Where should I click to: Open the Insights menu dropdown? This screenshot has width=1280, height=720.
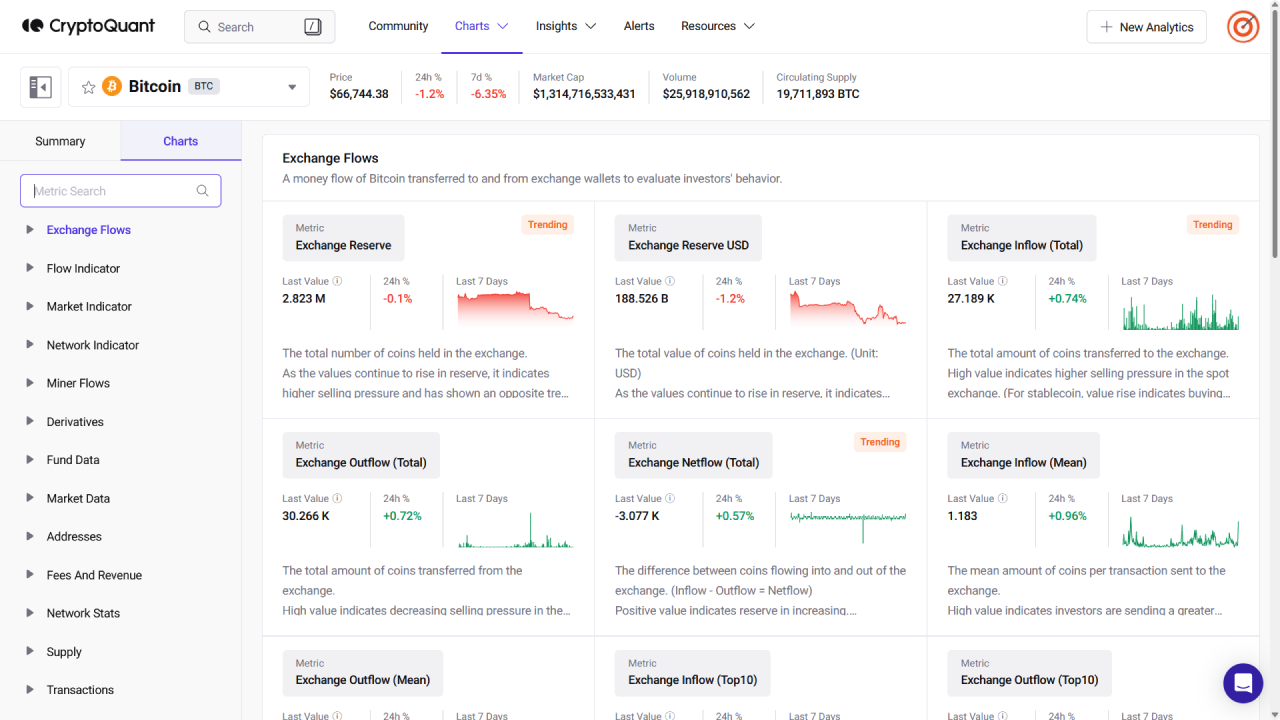pyautogui.click(x=566, y=26)
